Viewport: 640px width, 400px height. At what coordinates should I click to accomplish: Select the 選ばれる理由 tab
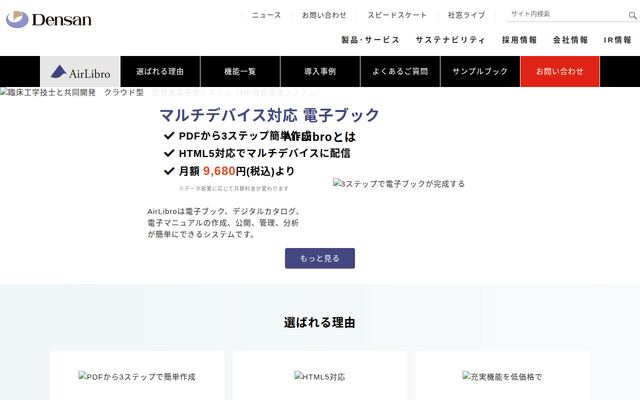160,71
